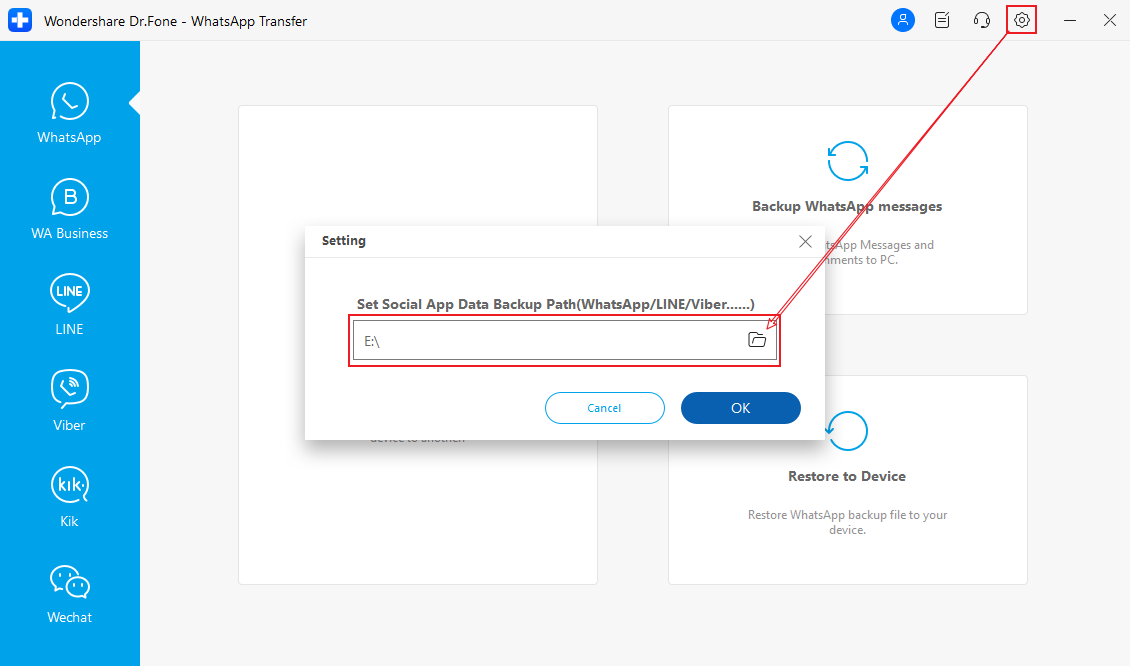Viewport: 1130px width, 666px height.
Task: Minimize the Dr.Fone window
Action: (x=1070, y=20)
